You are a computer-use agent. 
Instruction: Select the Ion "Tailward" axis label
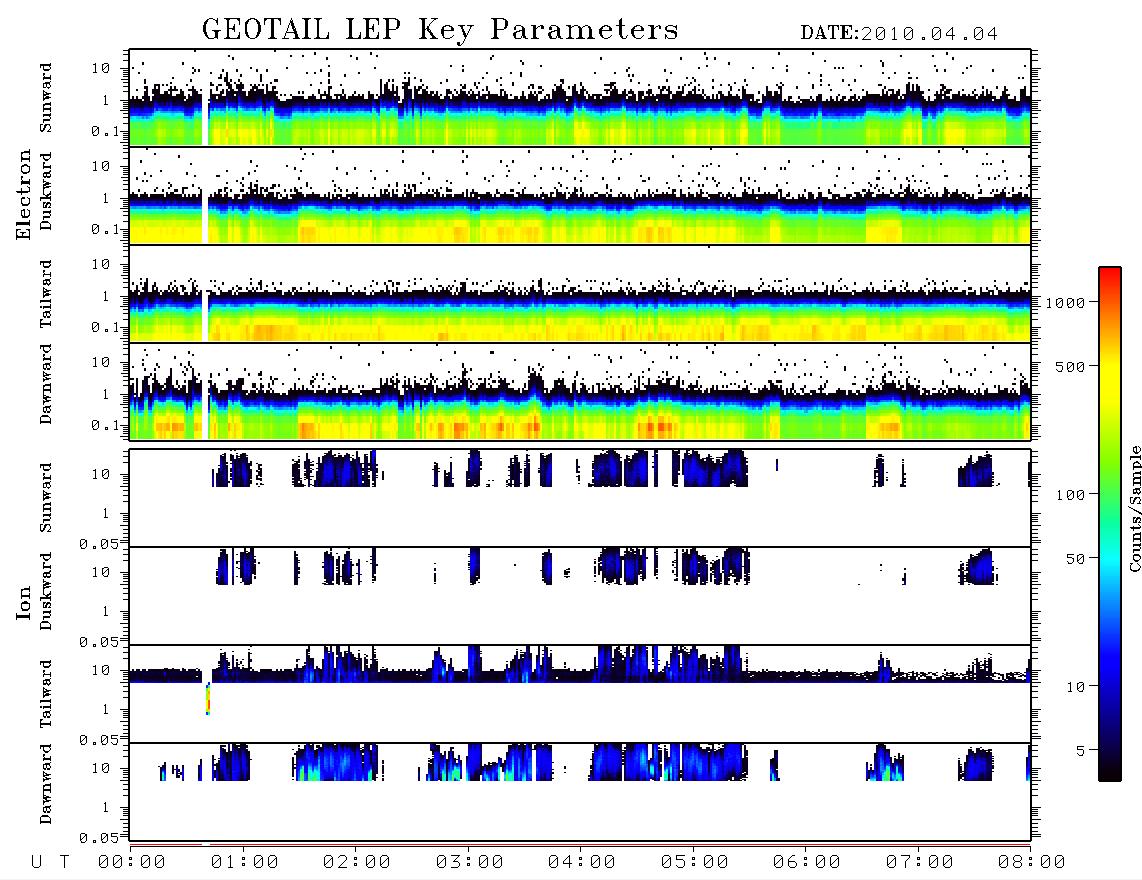click(x=46, y=694)
